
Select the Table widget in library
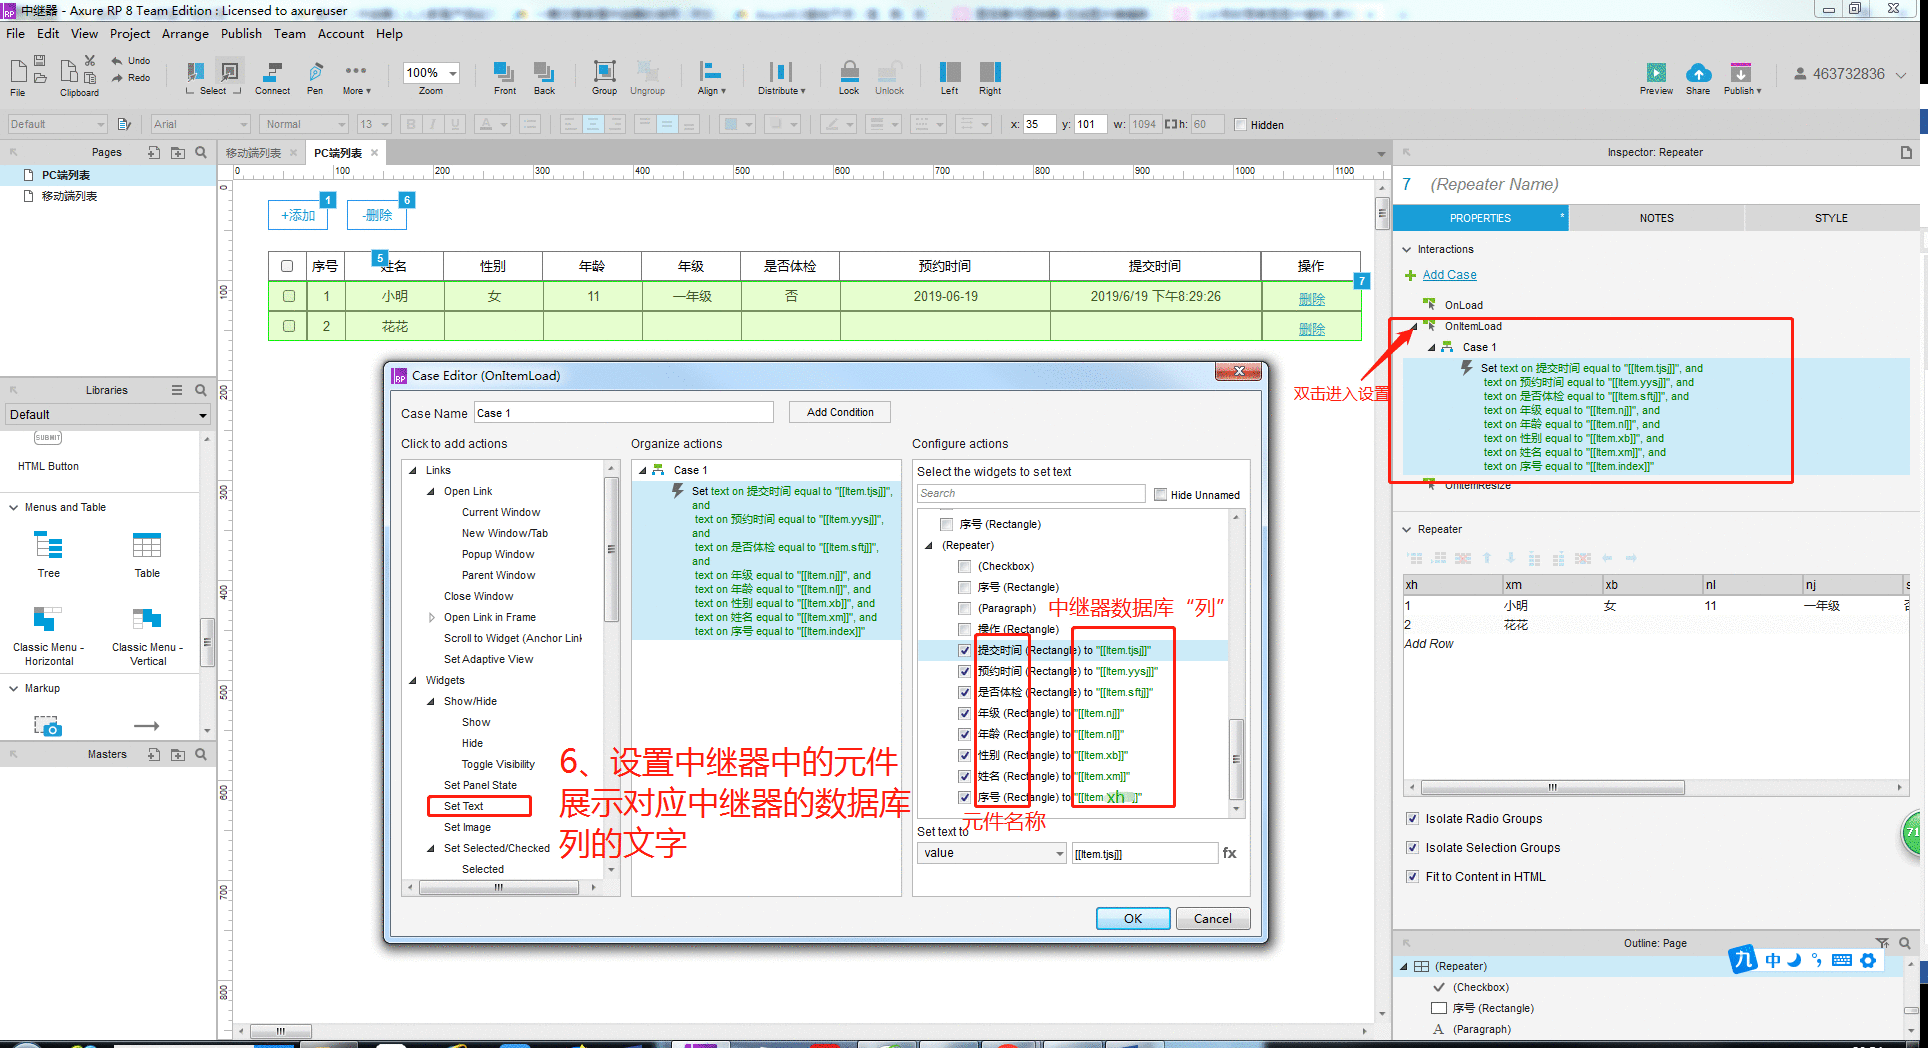[x=147, y=555]
